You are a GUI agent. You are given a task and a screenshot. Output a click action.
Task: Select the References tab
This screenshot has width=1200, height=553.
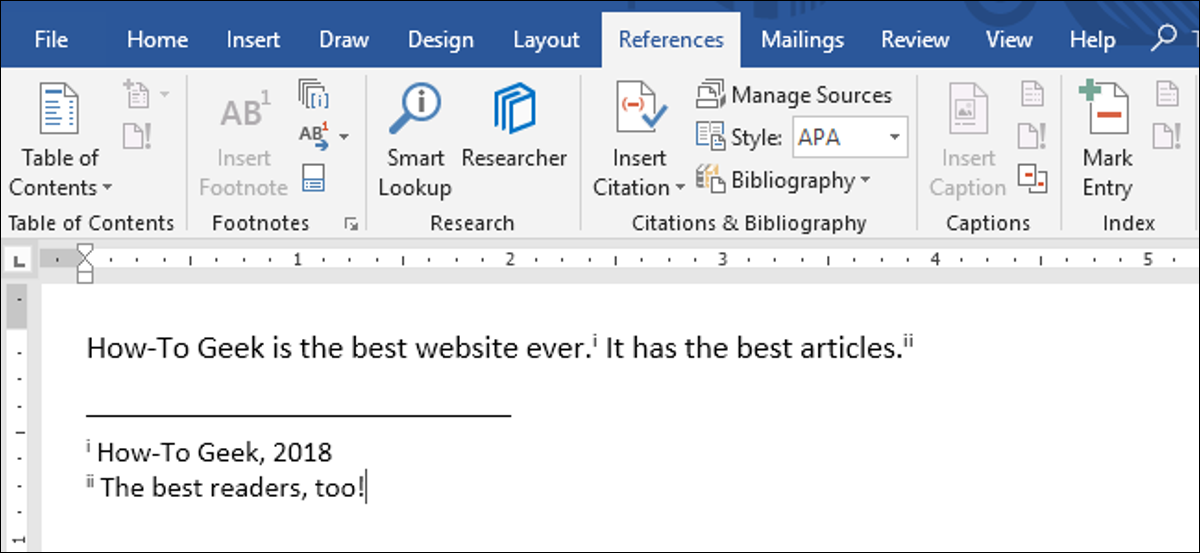tap(671, 40)
